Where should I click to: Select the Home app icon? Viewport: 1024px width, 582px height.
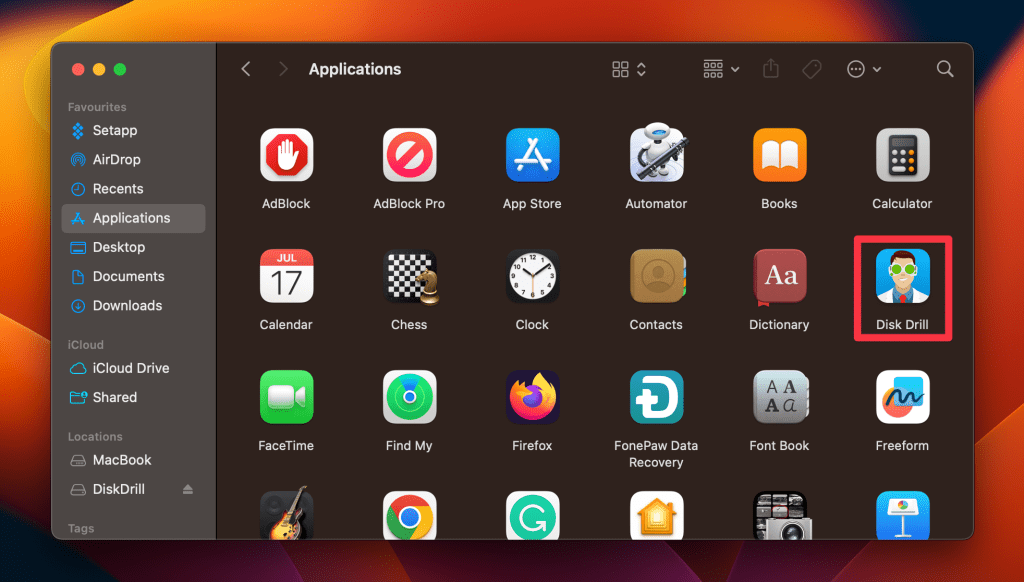point(656,515)
